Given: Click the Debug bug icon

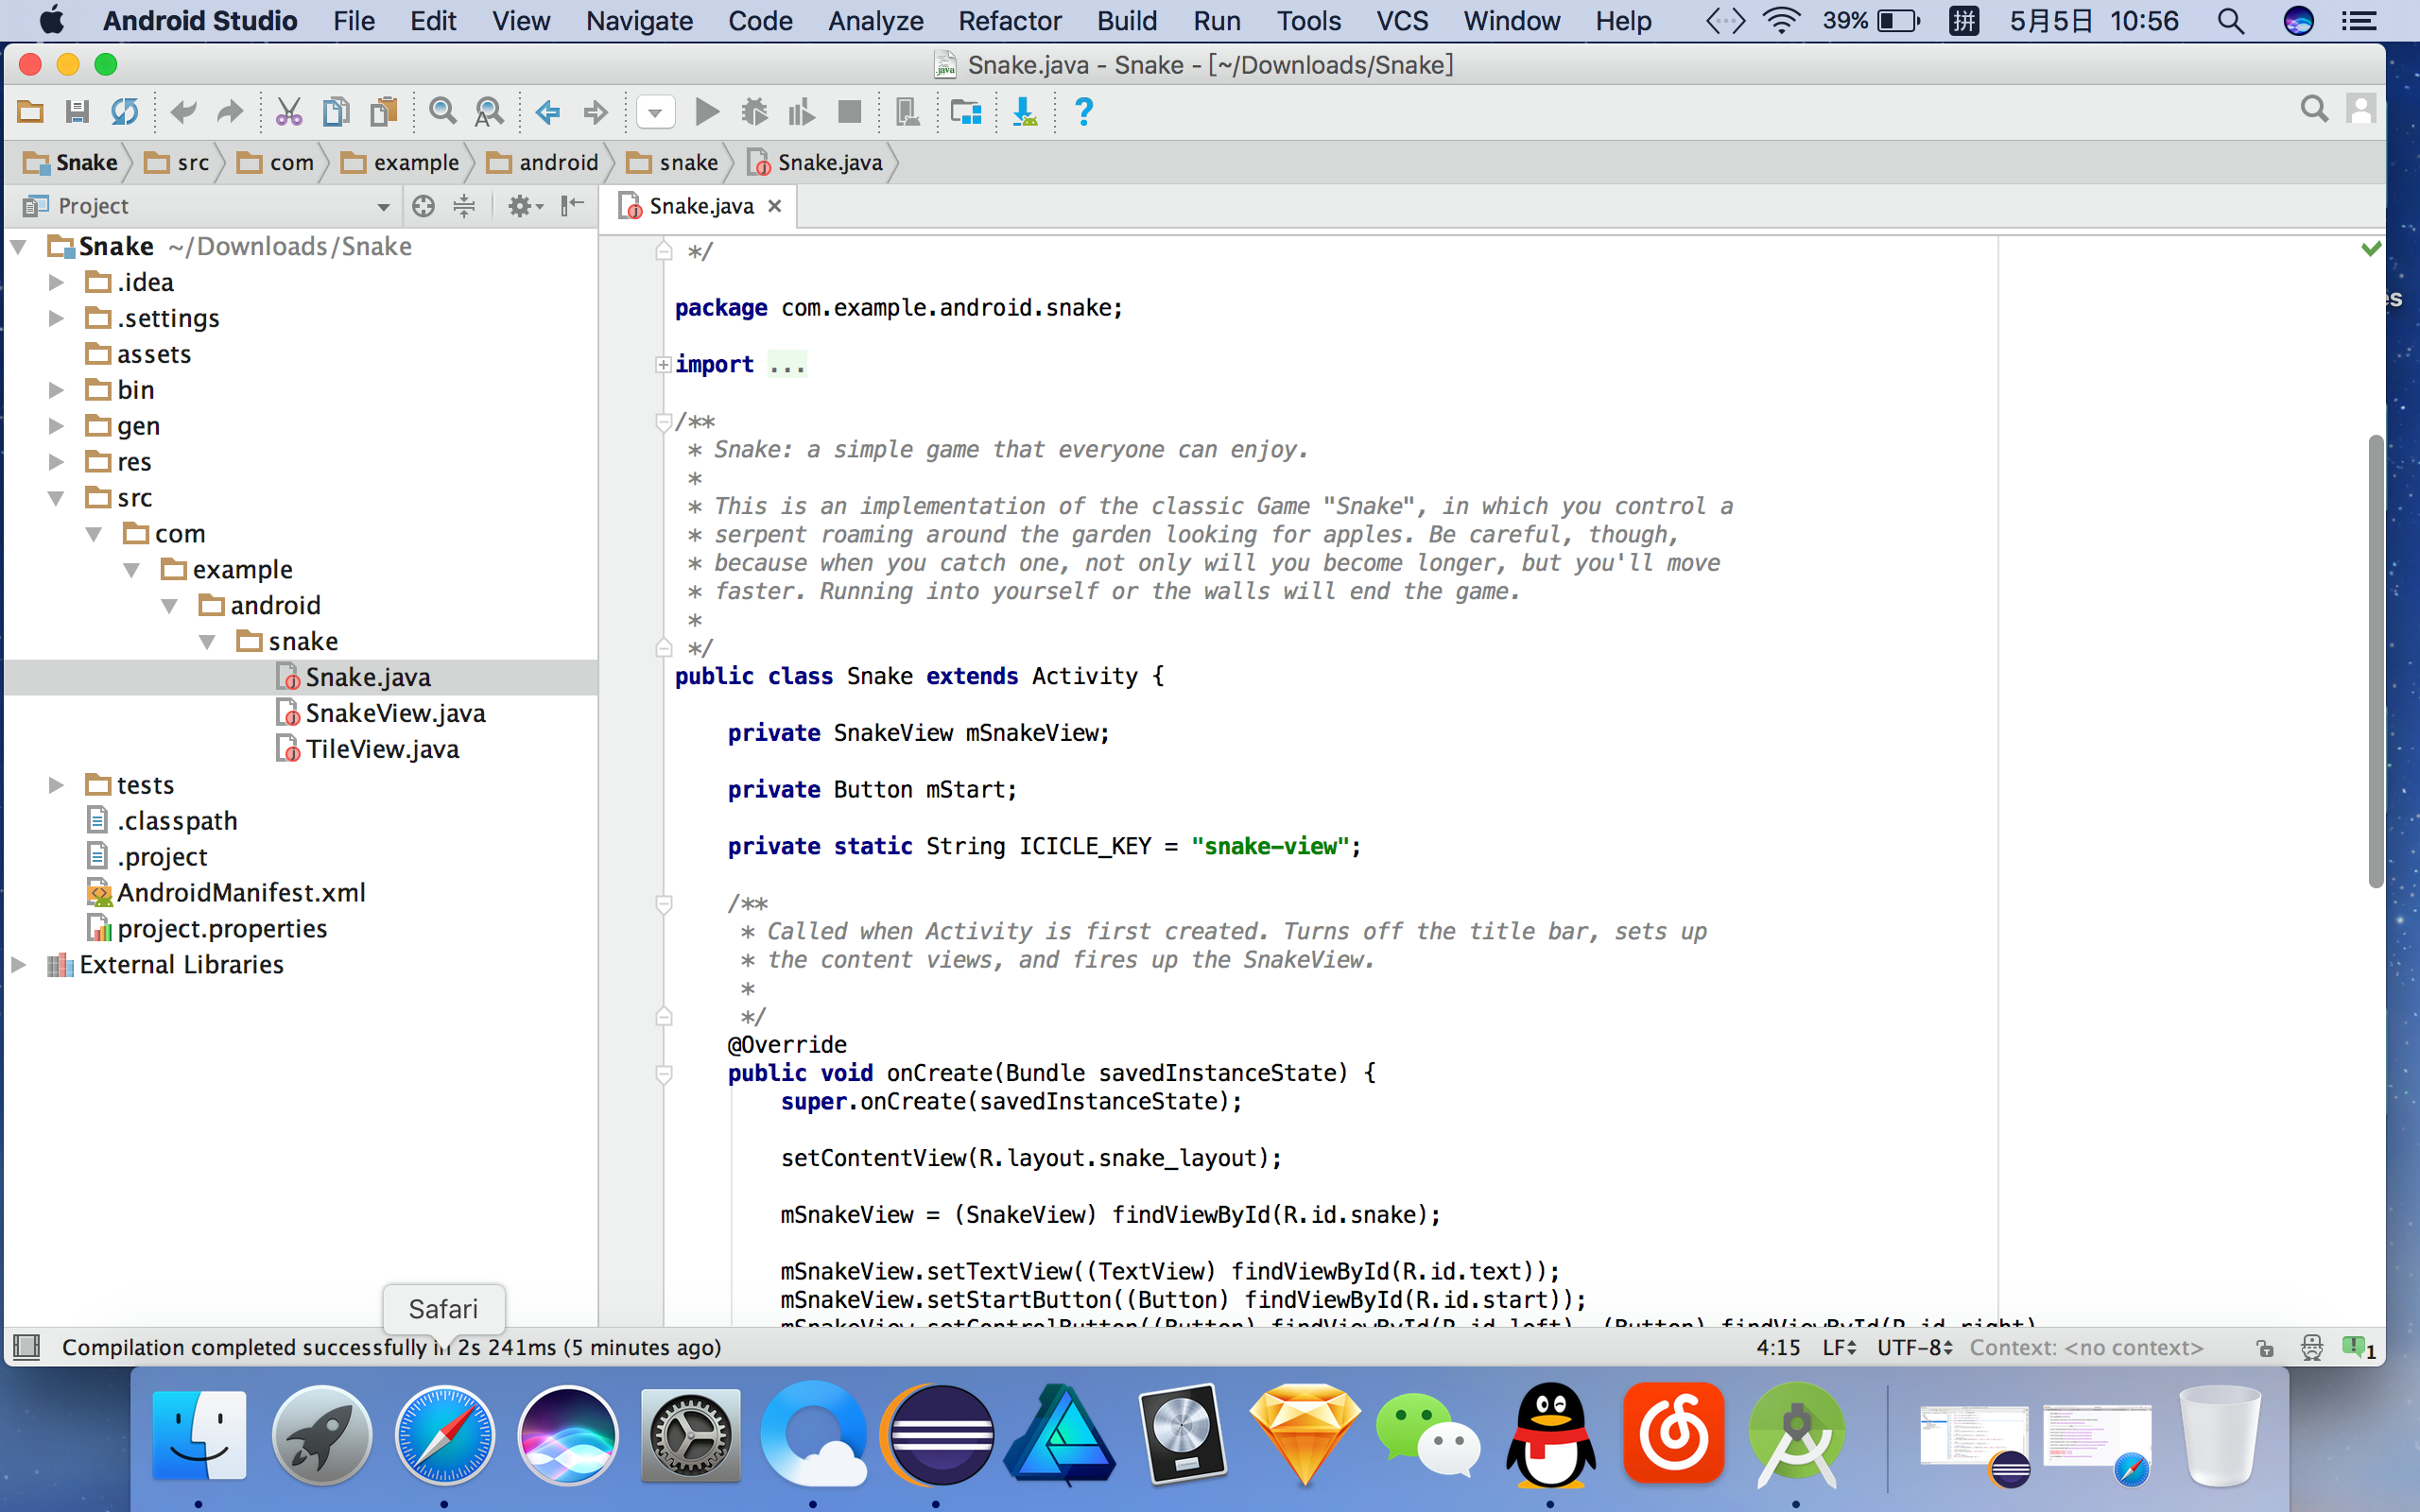Looking at the screenshot, I should pos(755,112).
